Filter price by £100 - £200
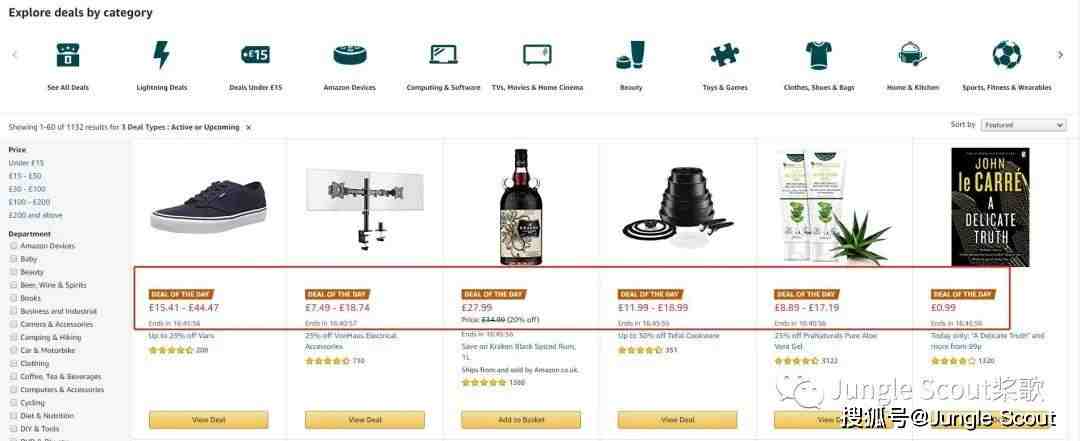Screen dimensions: 1080x441 point(29,202)
